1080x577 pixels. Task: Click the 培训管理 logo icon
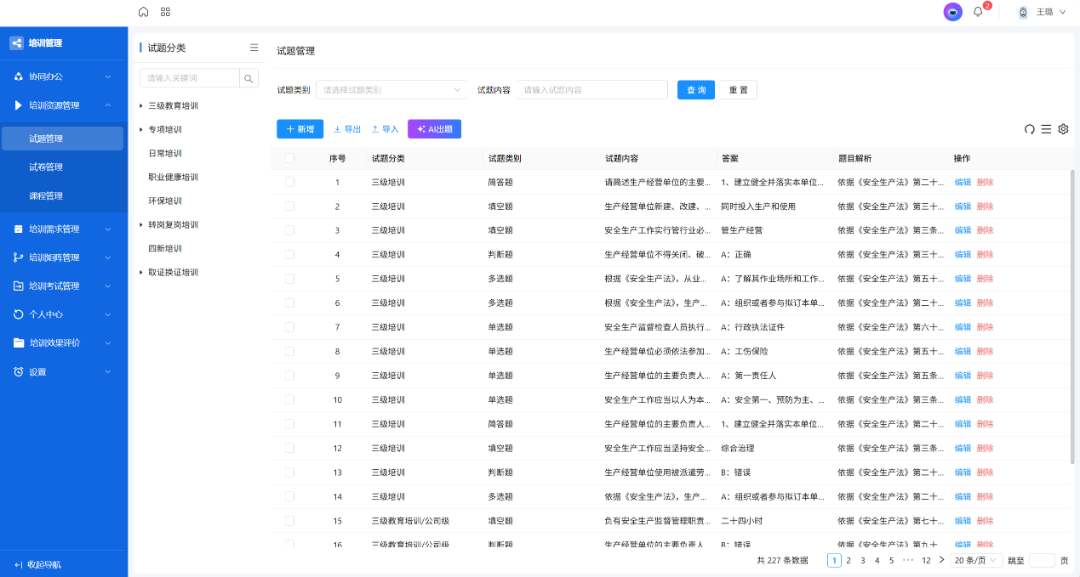pyautogui.click(x=17, y=43)
